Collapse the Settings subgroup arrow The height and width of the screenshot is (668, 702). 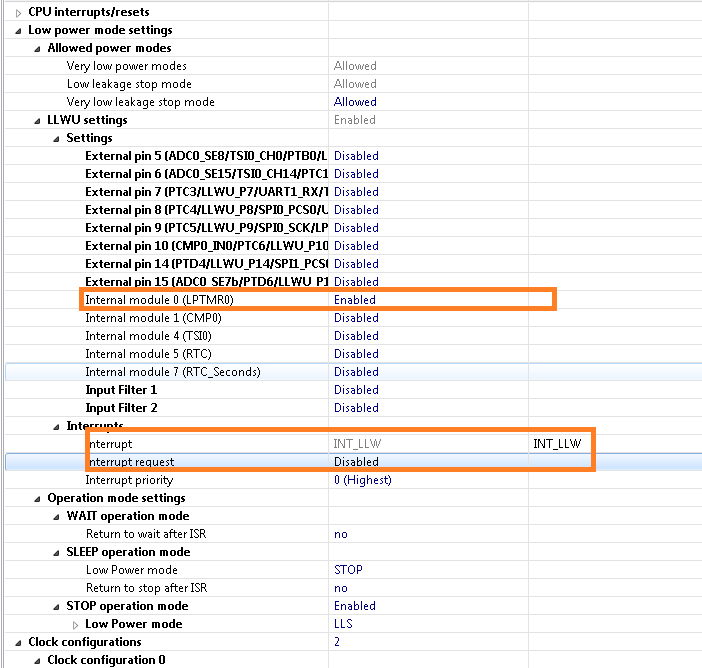click(56, 139)
